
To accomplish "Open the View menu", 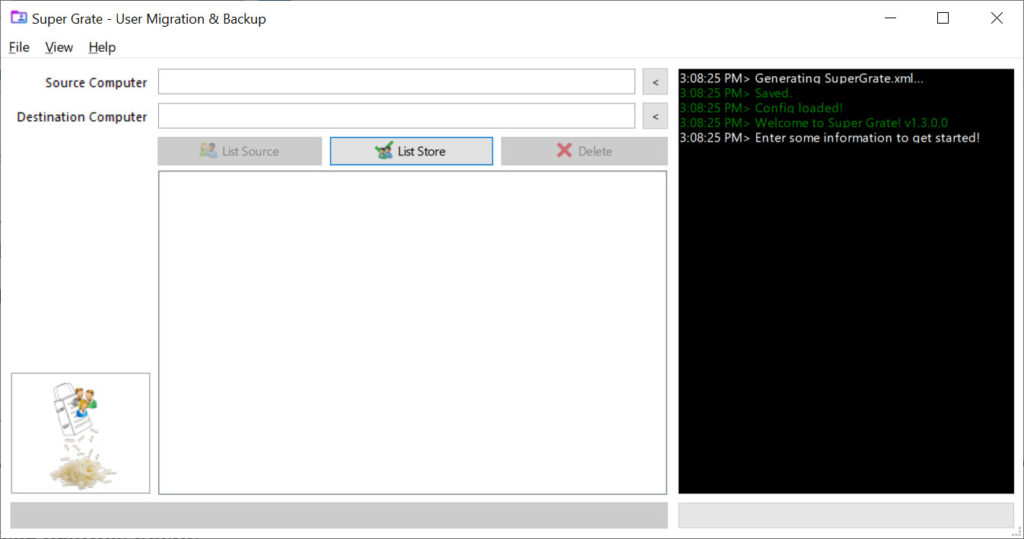I will [59, 47].
